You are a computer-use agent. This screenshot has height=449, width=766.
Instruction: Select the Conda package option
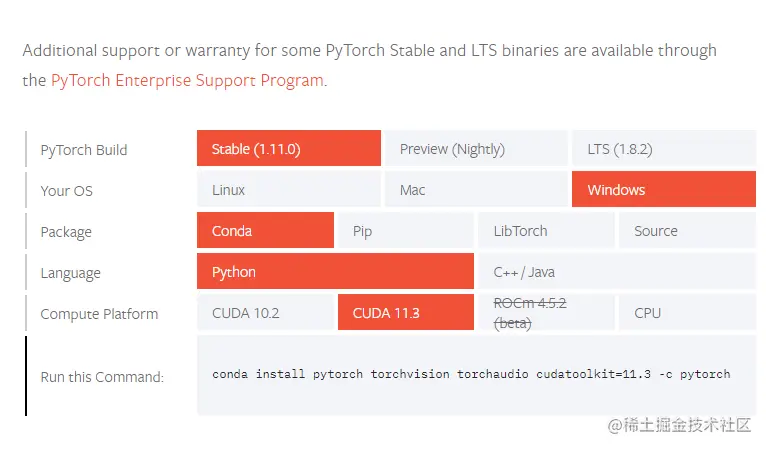point(265,230)
